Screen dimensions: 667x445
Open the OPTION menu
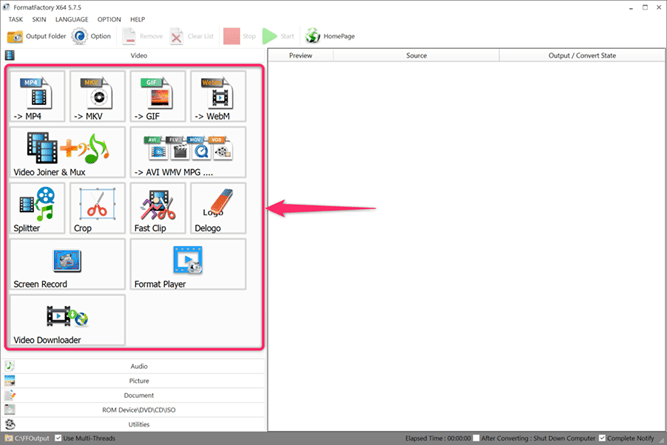[109, 20]
